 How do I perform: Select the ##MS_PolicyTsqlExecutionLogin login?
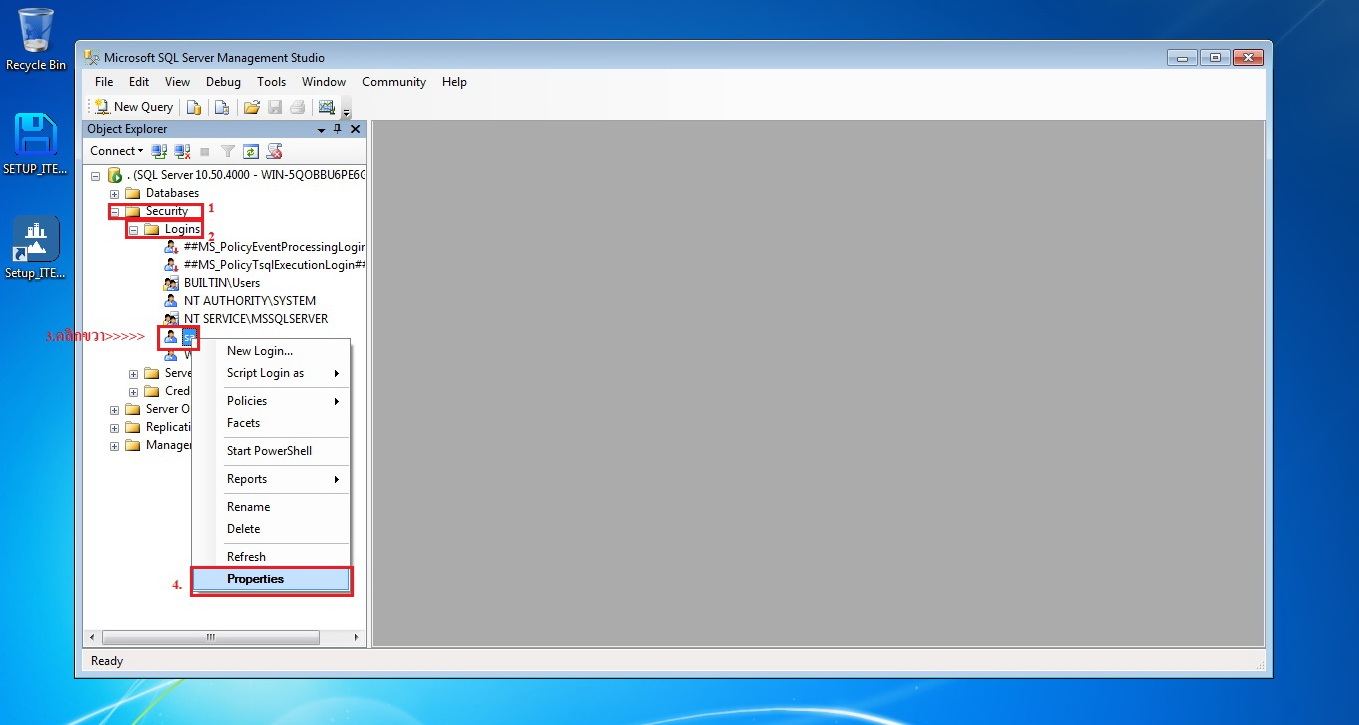(x=274, y=265)
